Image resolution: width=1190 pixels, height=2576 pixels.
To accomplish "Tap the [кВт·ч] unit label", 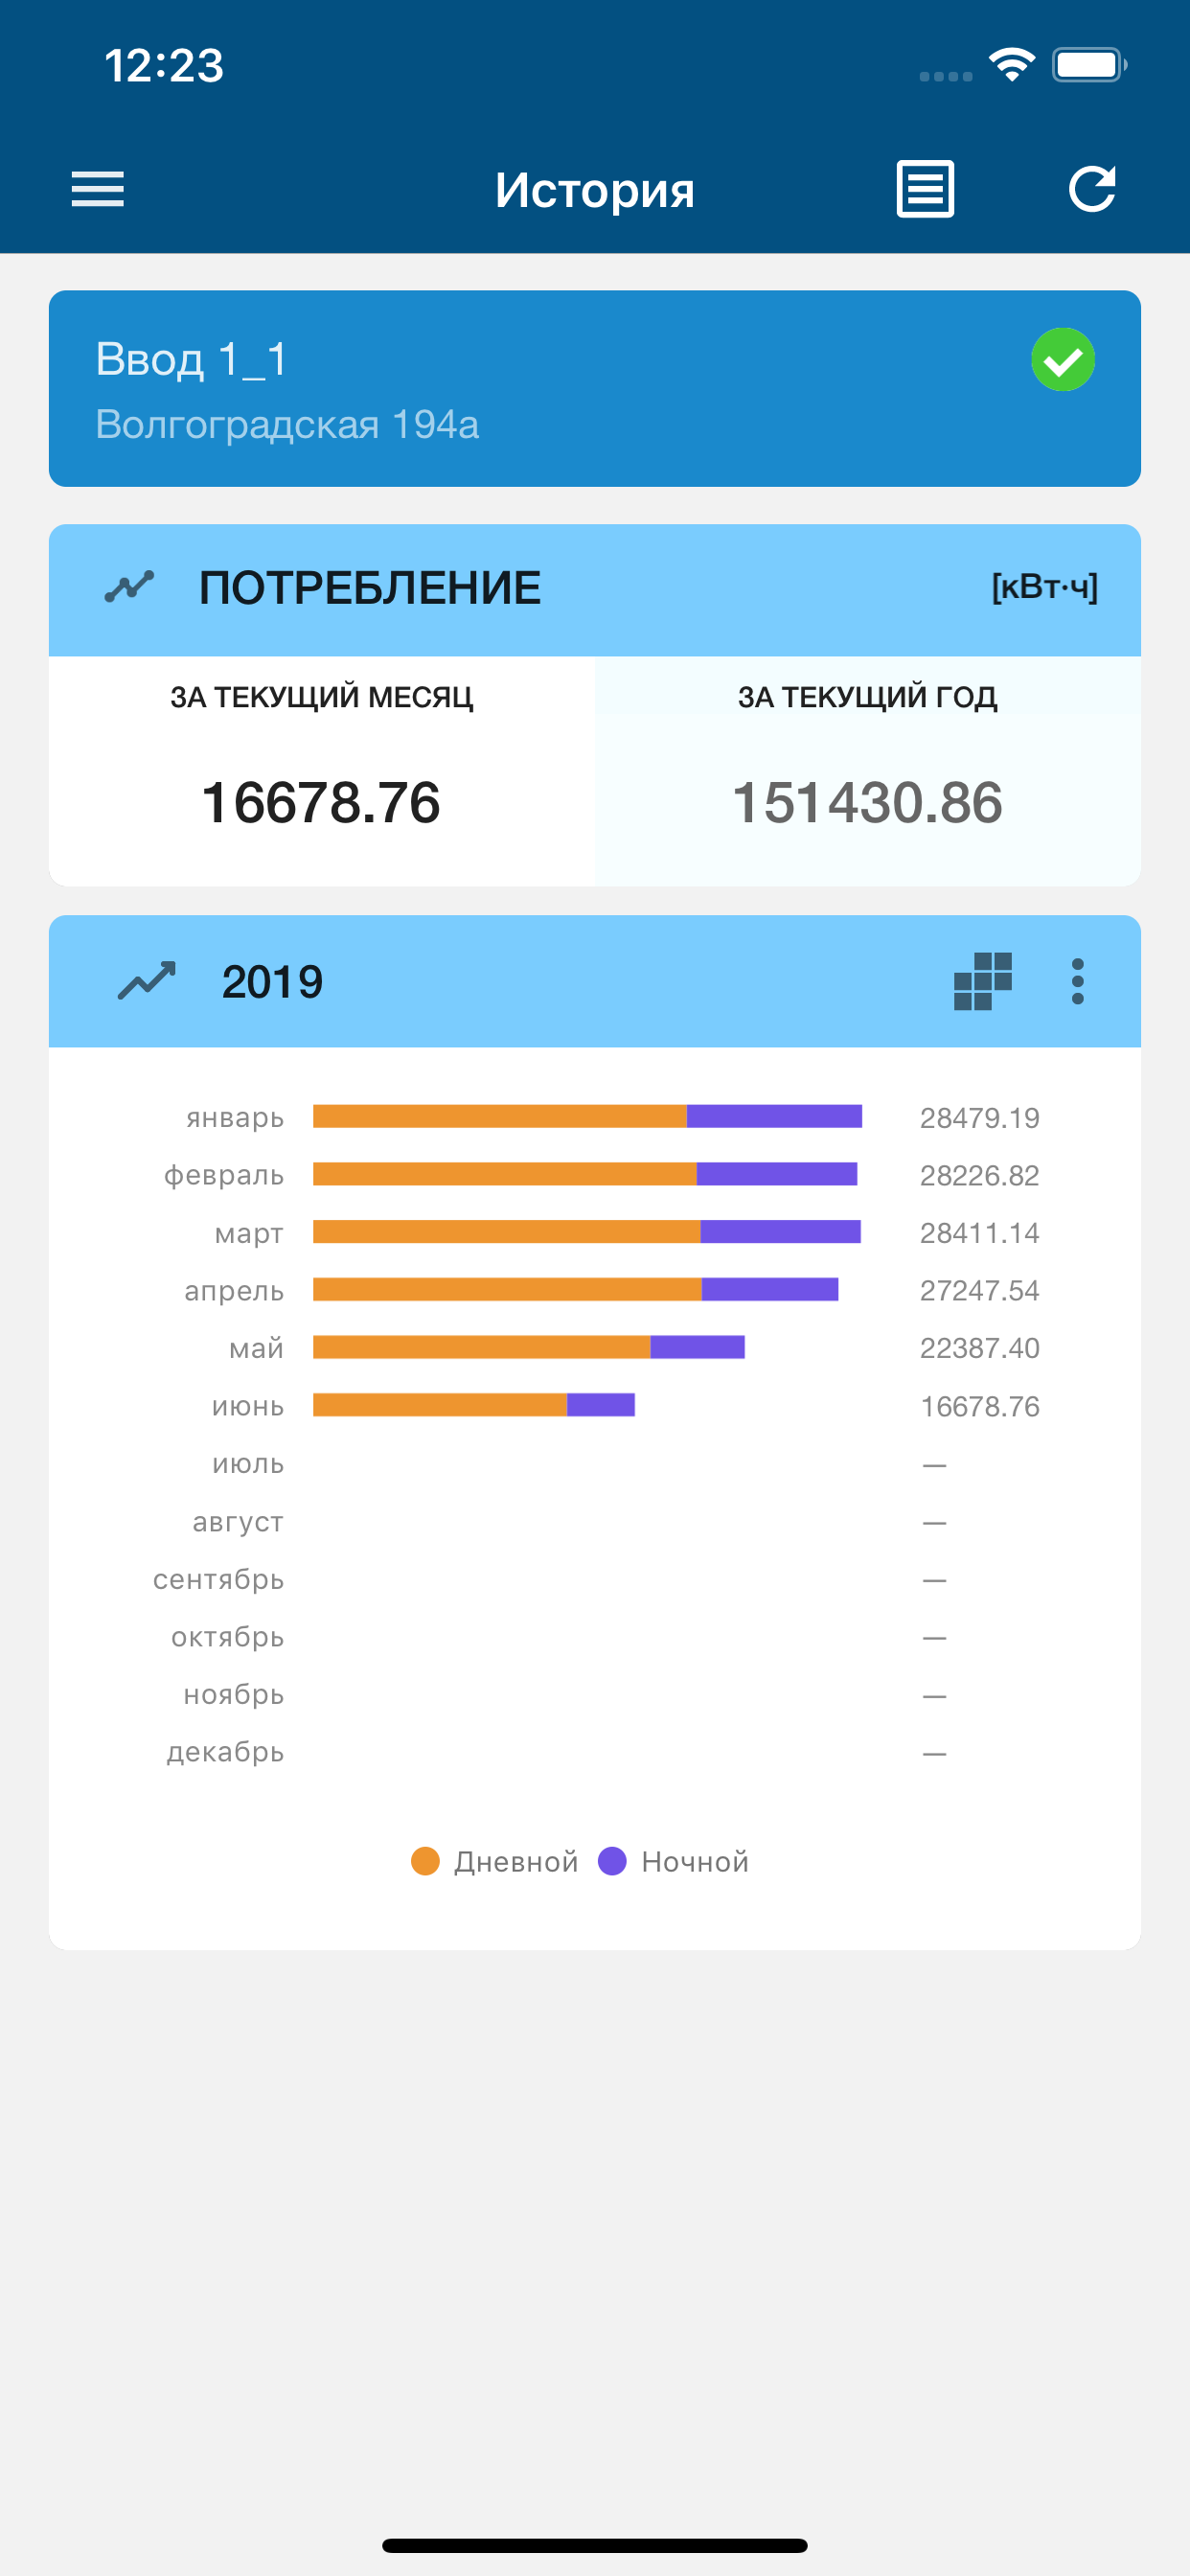I will (x=1045, y=587).
